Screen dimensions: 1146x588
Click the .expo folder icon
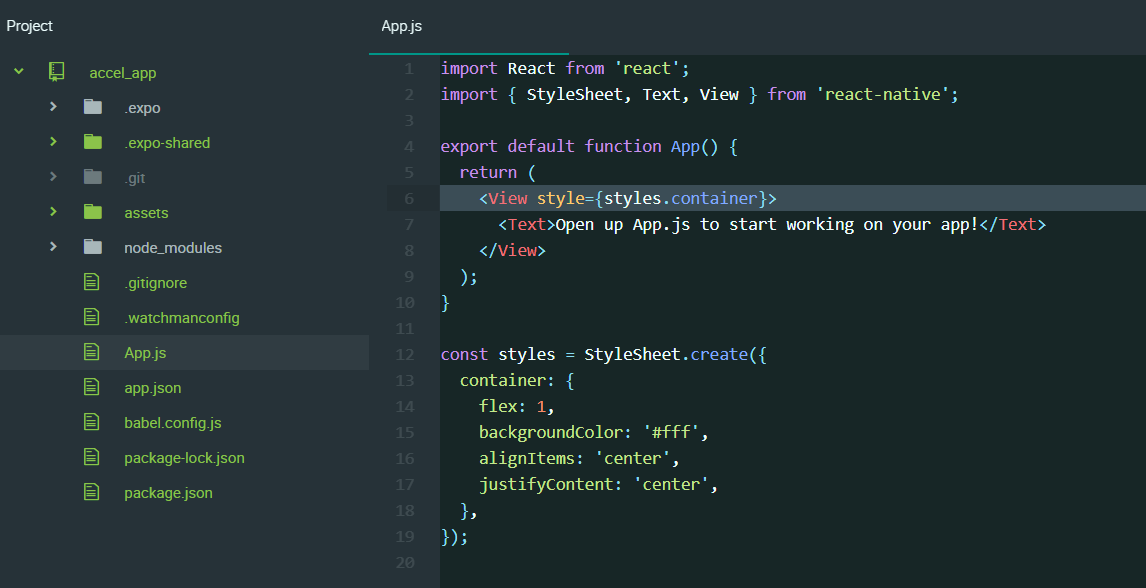tap(93, 108)
